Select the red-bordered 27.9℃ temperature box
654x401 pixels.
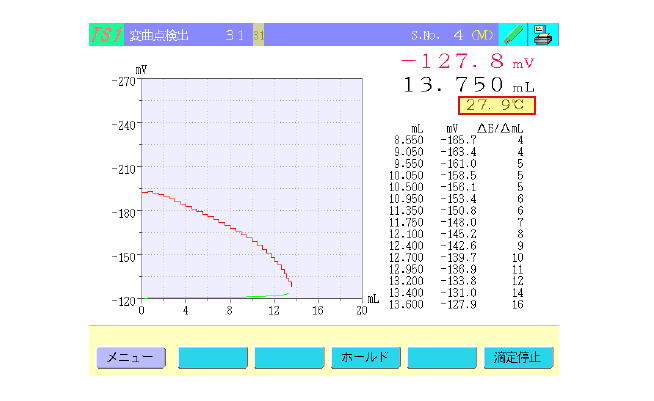pyautogui.click(x=497, y=105)
